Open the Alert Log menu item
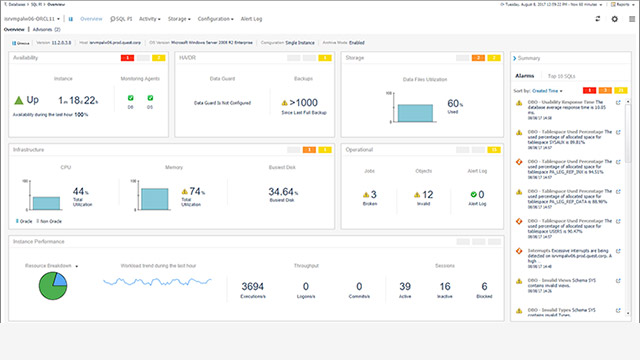 pos(251,19)
